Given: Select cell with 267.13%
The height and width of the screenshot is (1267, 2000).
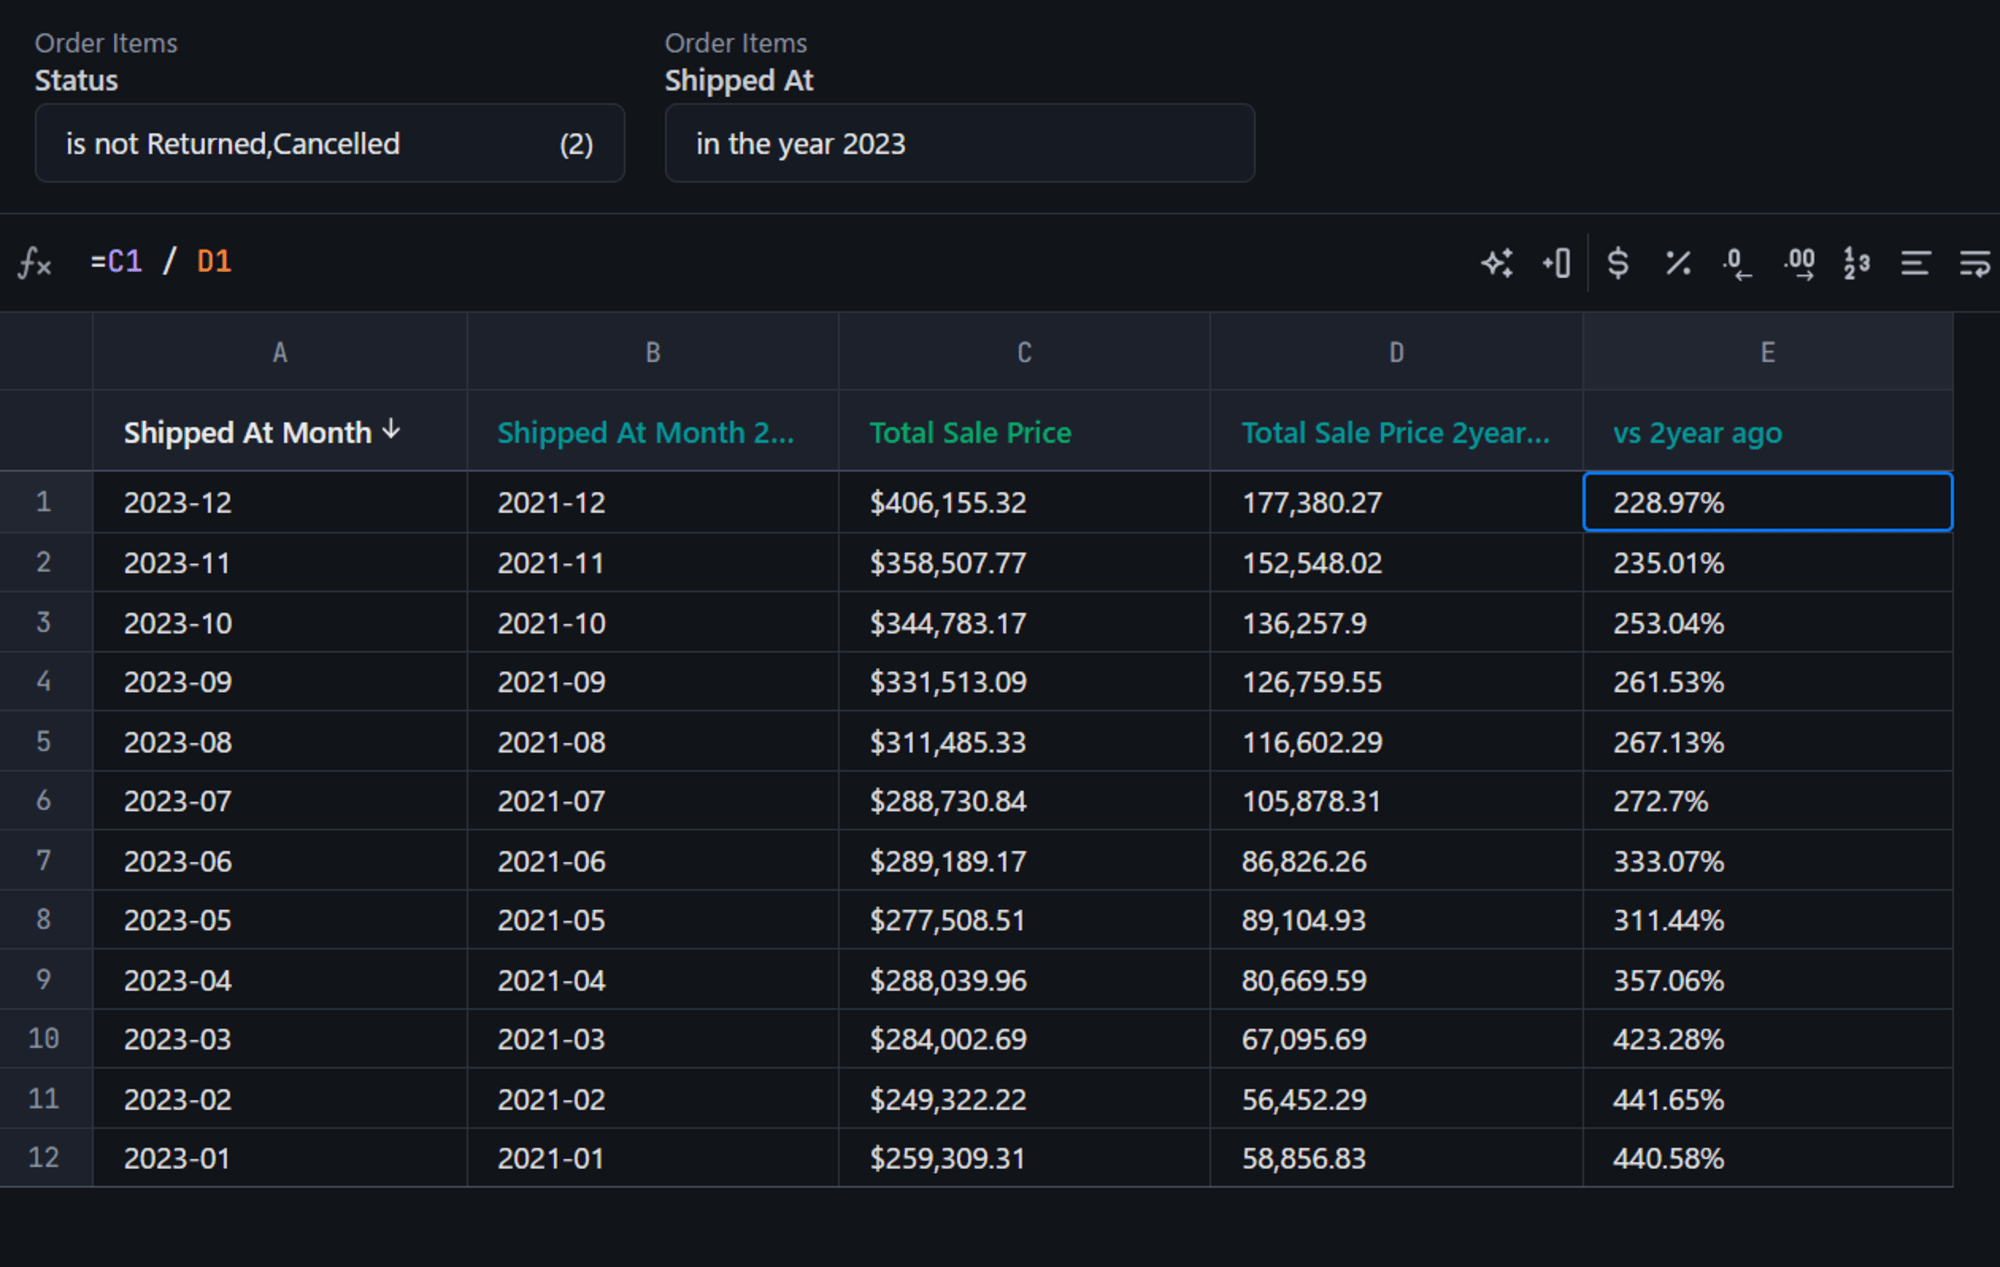Looking at the screenshot, I should pyautogui.click(x=1768, y=742).
